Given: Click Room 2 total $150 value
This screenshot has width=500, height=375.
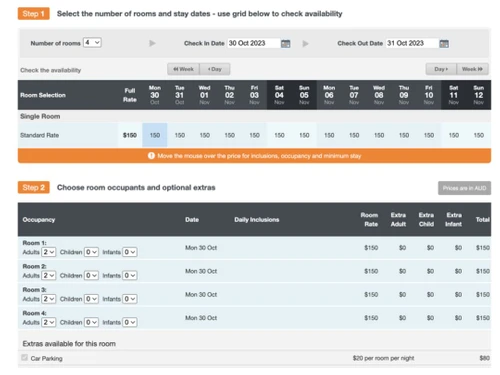Looking at the screenshot, I should click(x=483, y=271).
